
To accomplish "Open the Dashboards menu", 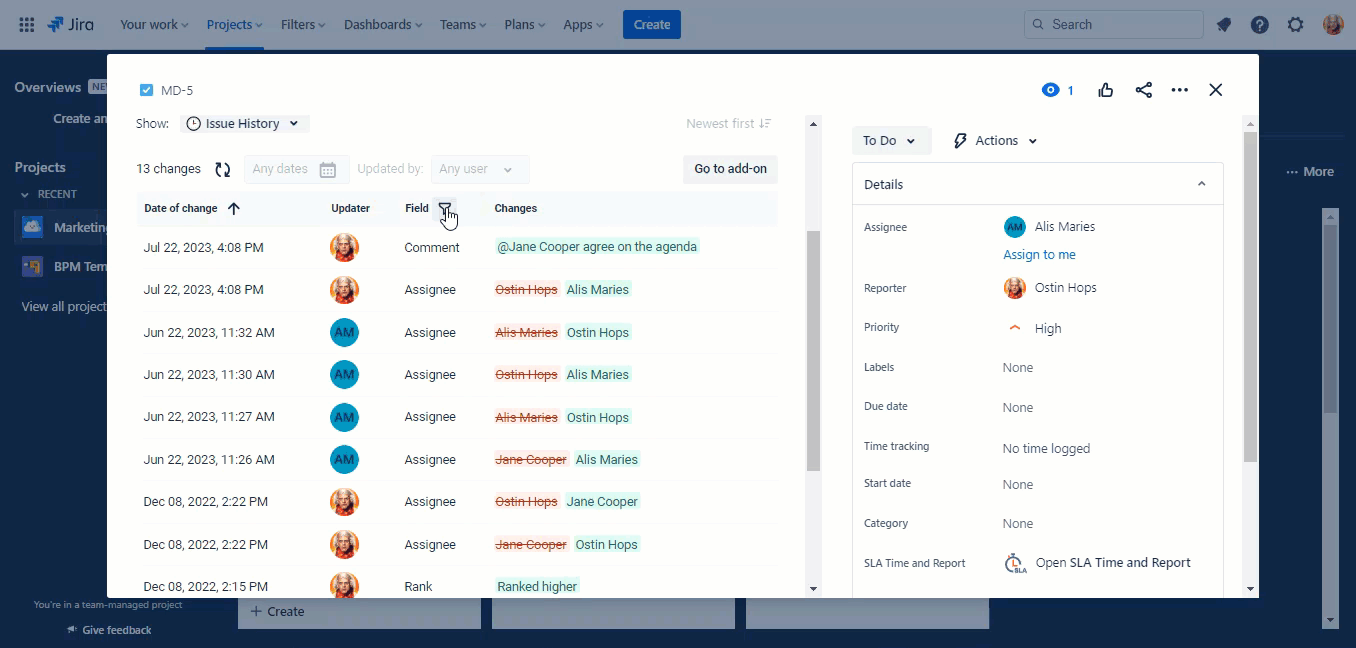I will 383,25.
